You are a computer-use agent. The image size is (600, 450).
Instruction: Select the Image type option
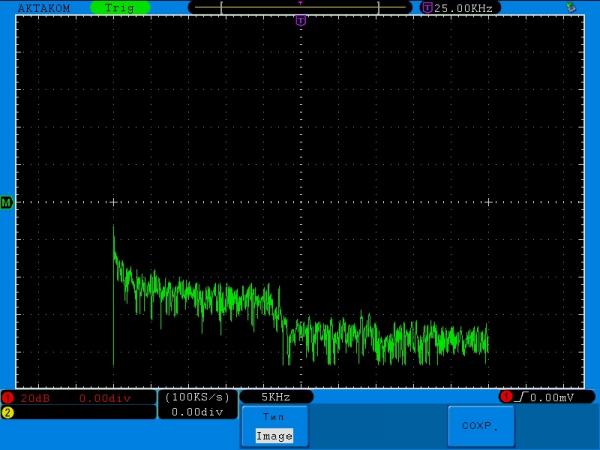[274, 436]
